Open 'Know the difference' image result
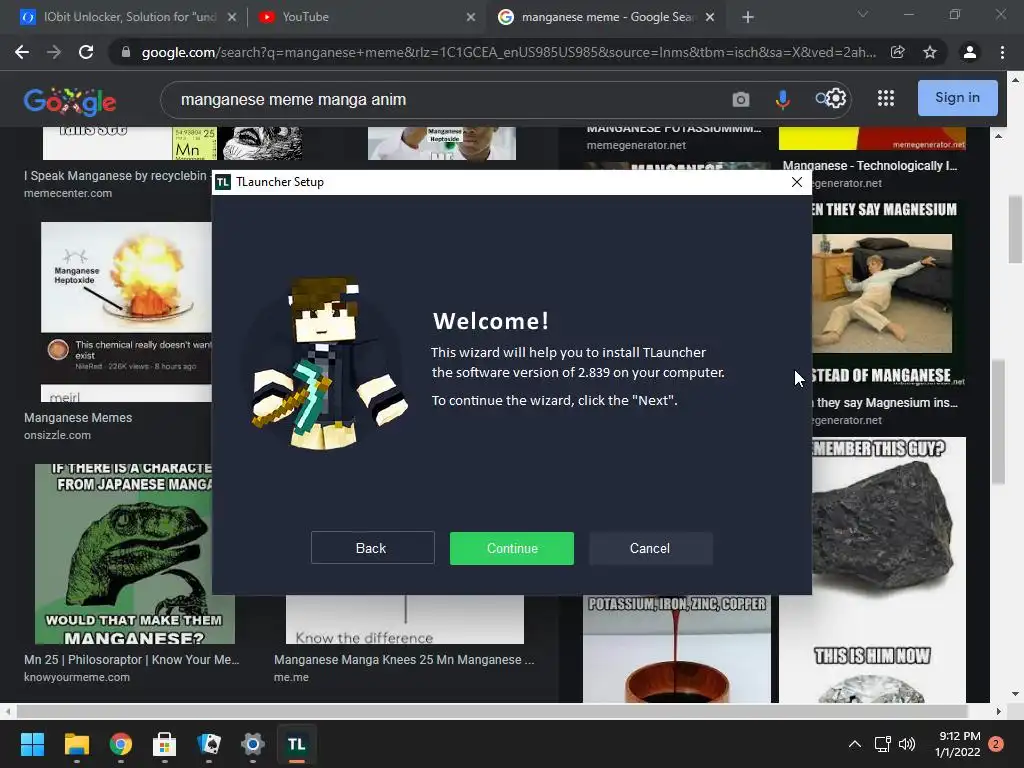Image resolution: width=1024 pixels, height=768 pixels. pos(405,619)
